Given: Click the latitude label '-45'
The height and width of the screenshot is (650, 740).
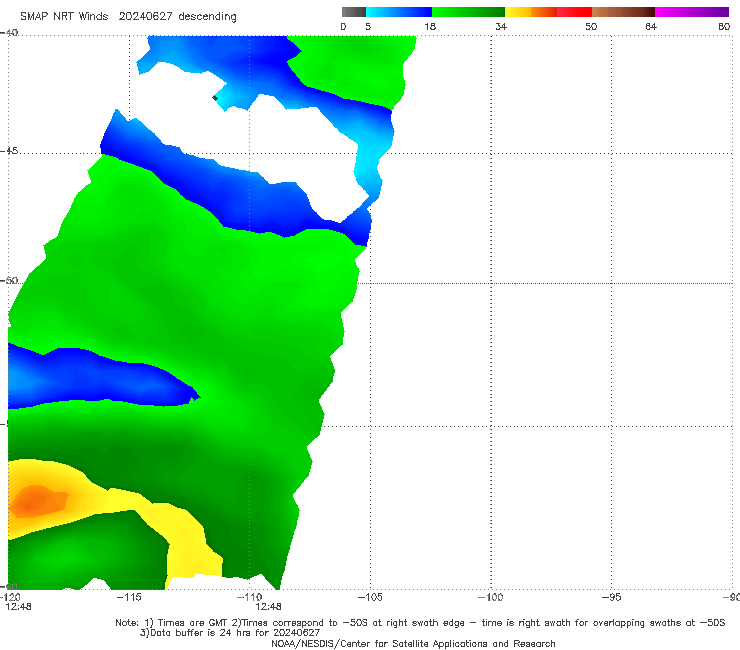Looking at the screenshot, I should (x=9, y=151).
